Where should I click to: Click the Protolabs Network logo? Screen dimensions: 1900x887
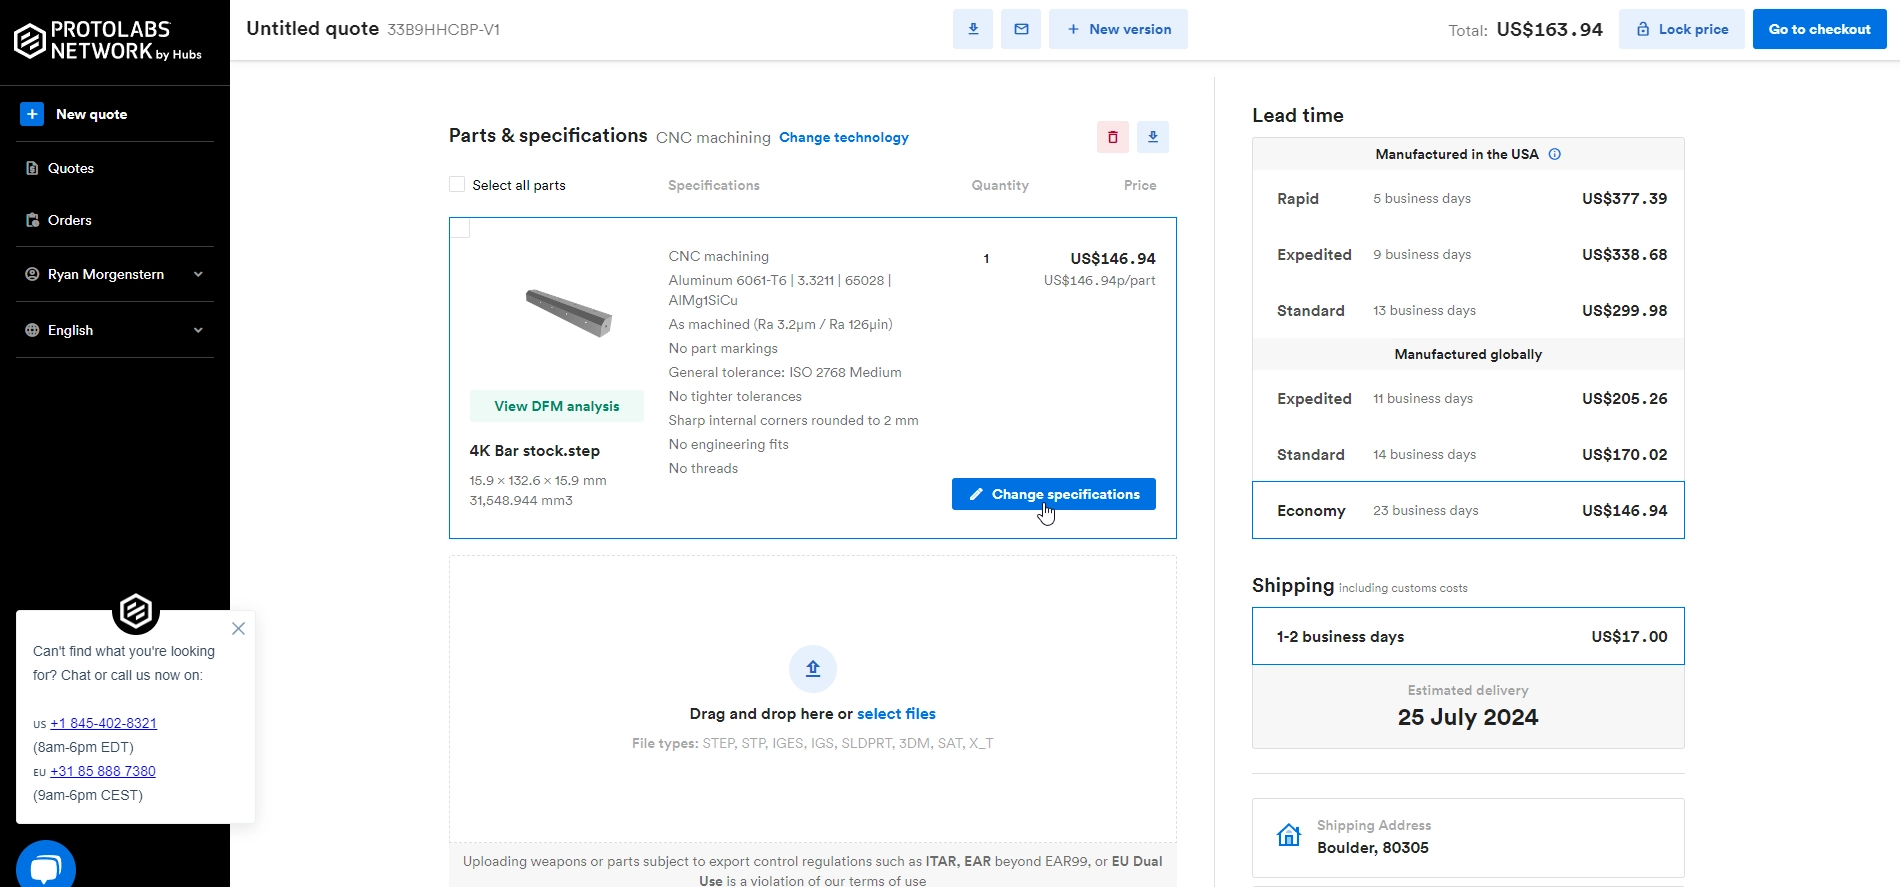[x=108, y=41]
